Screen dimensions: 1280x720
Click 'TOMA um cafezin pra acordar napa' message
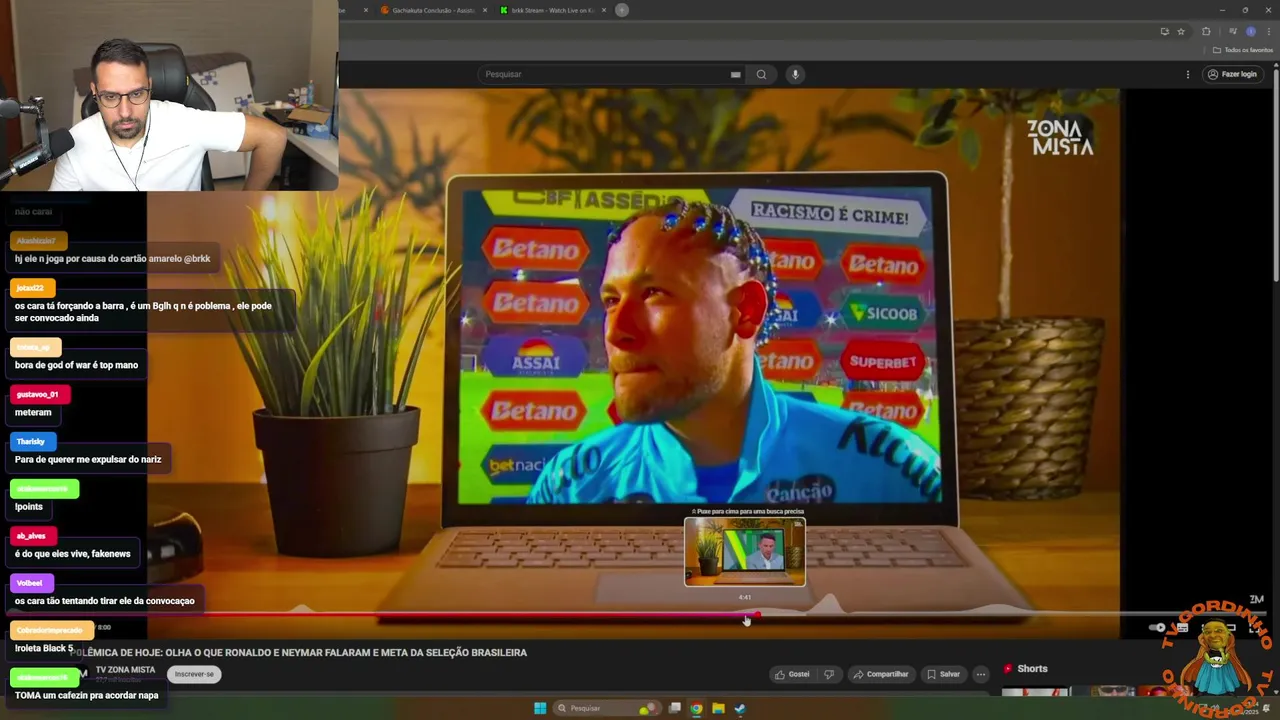(x=86, y=695)
